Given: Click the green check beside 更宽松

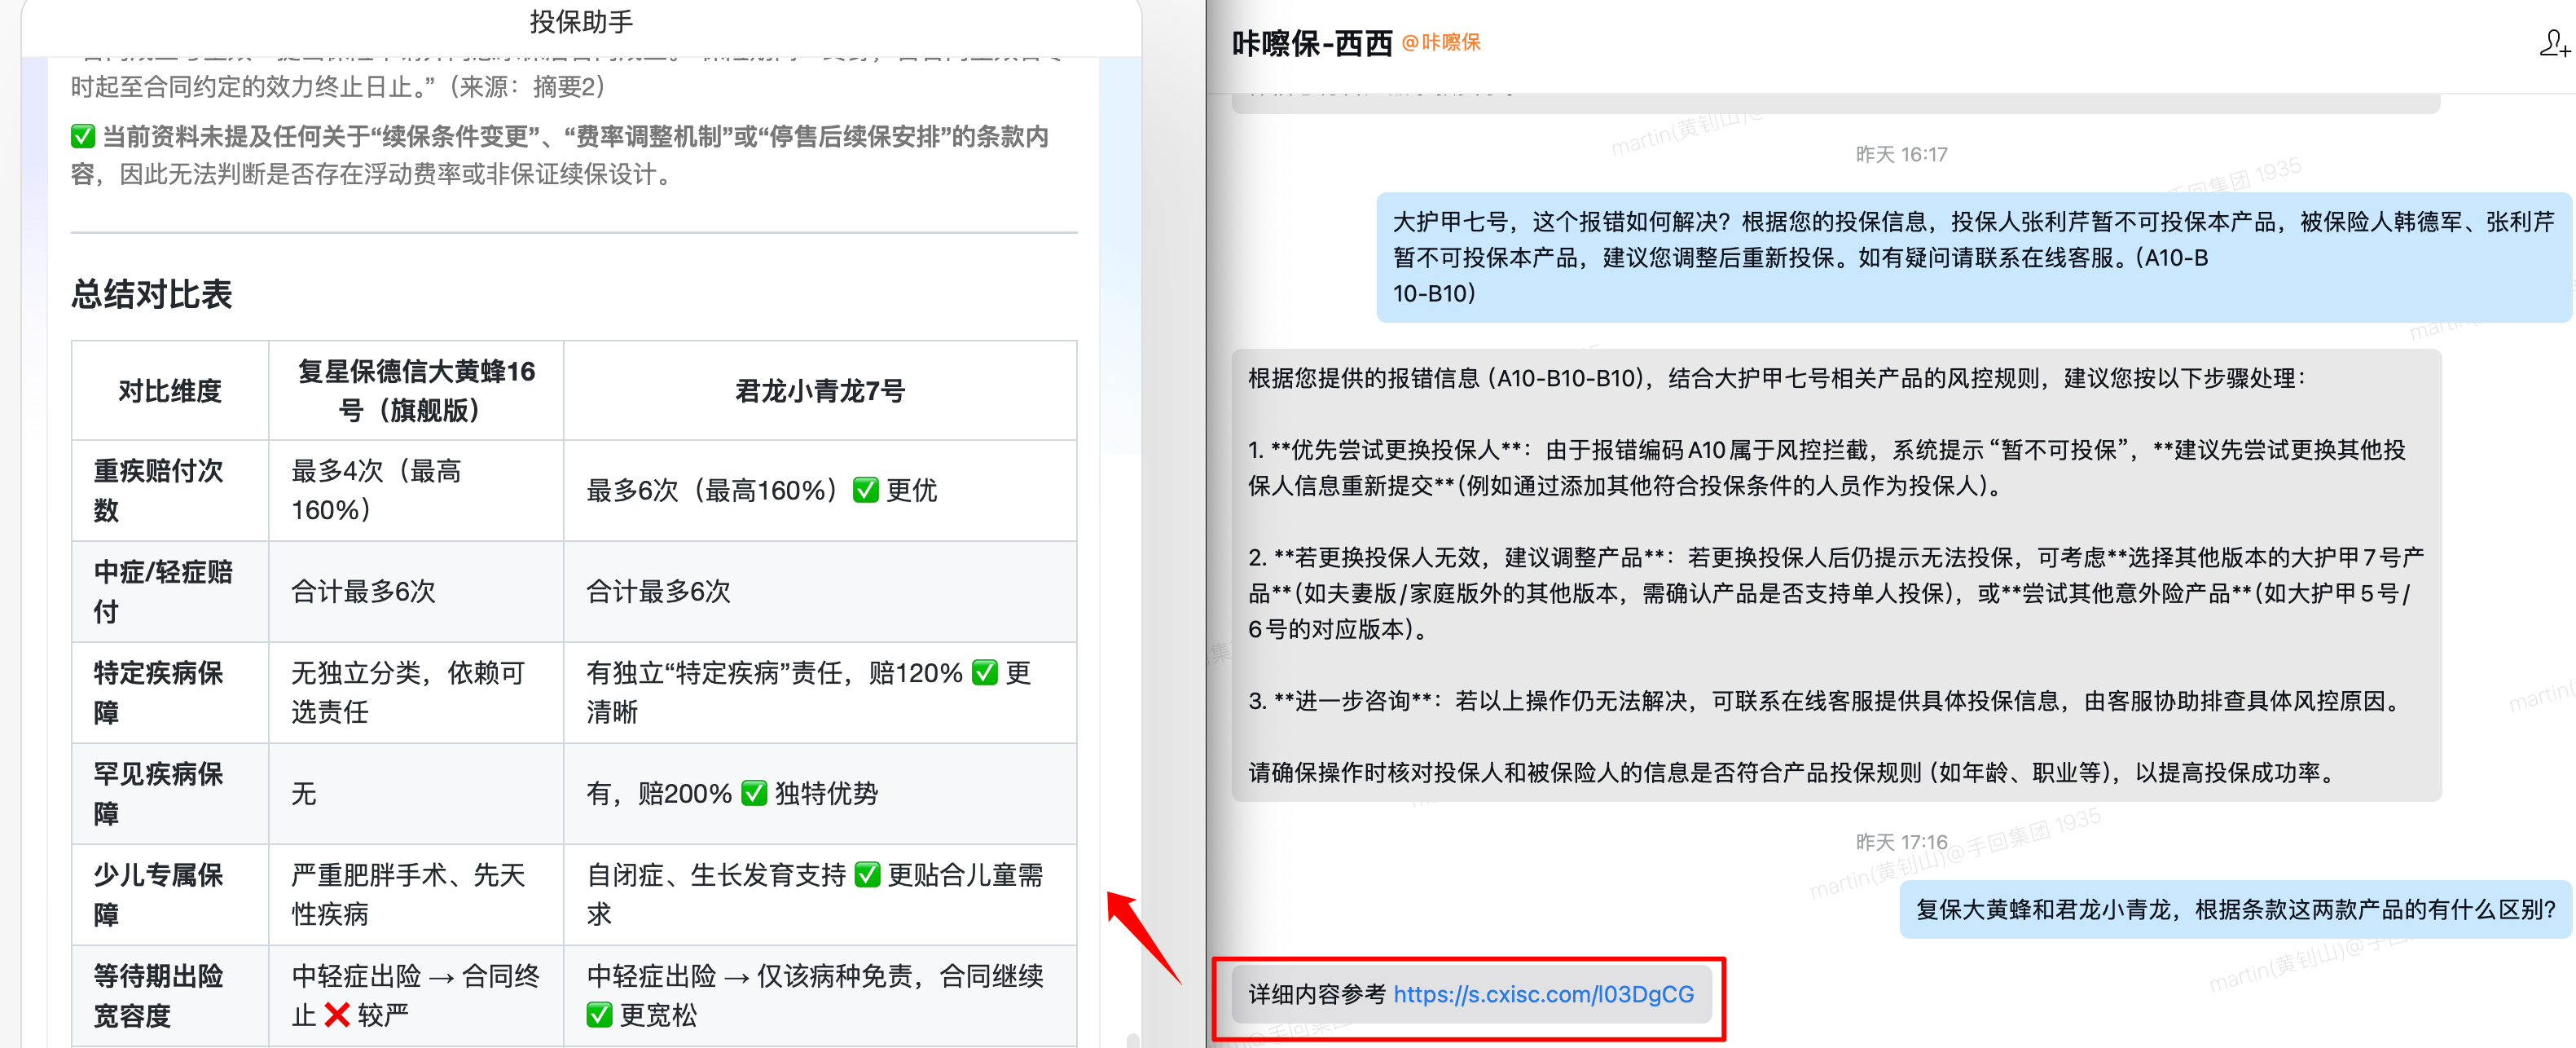Looking at the screenshot, I should [x=599, y=1015].
